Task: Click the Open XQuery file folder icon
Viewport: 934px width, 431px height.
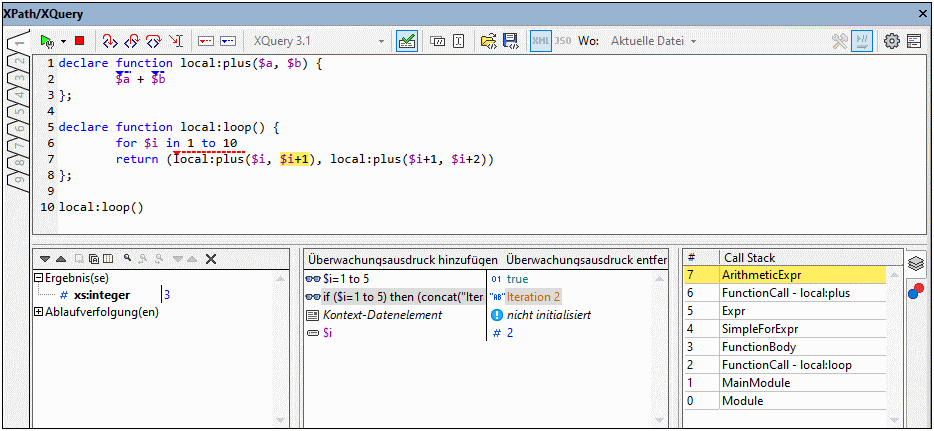Action: (488, 41)
